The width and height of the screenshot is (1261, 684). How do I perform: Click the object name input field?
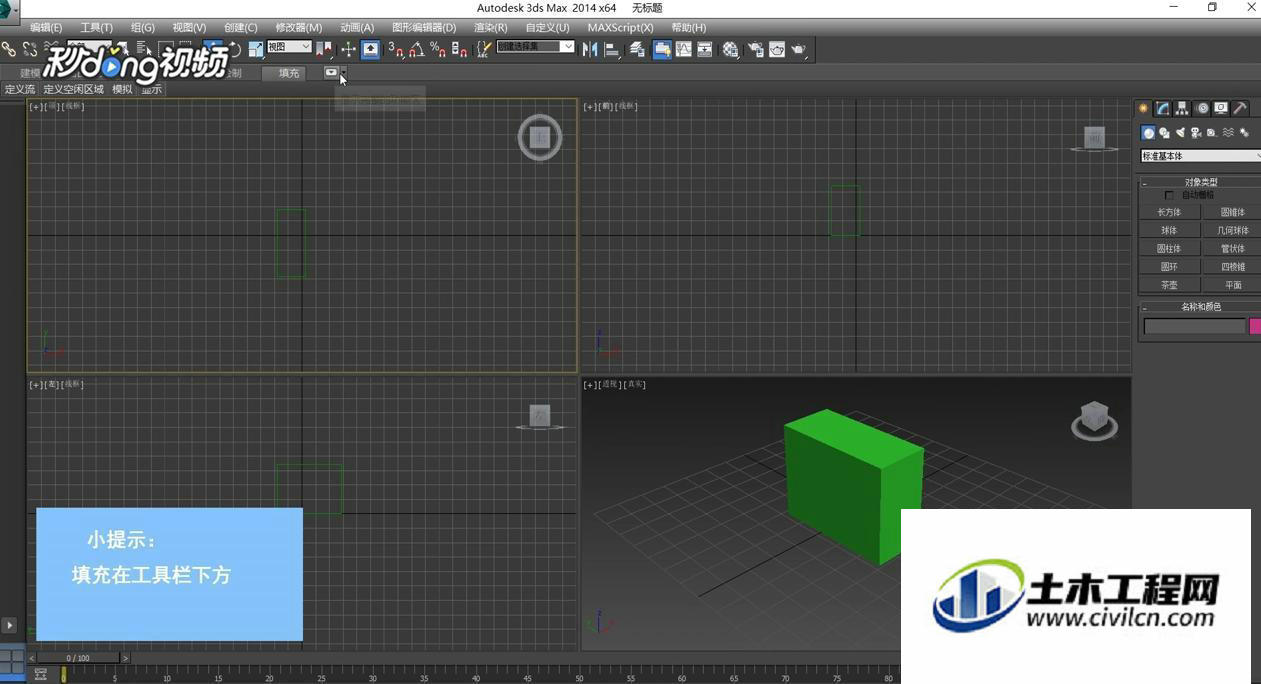1194,326
